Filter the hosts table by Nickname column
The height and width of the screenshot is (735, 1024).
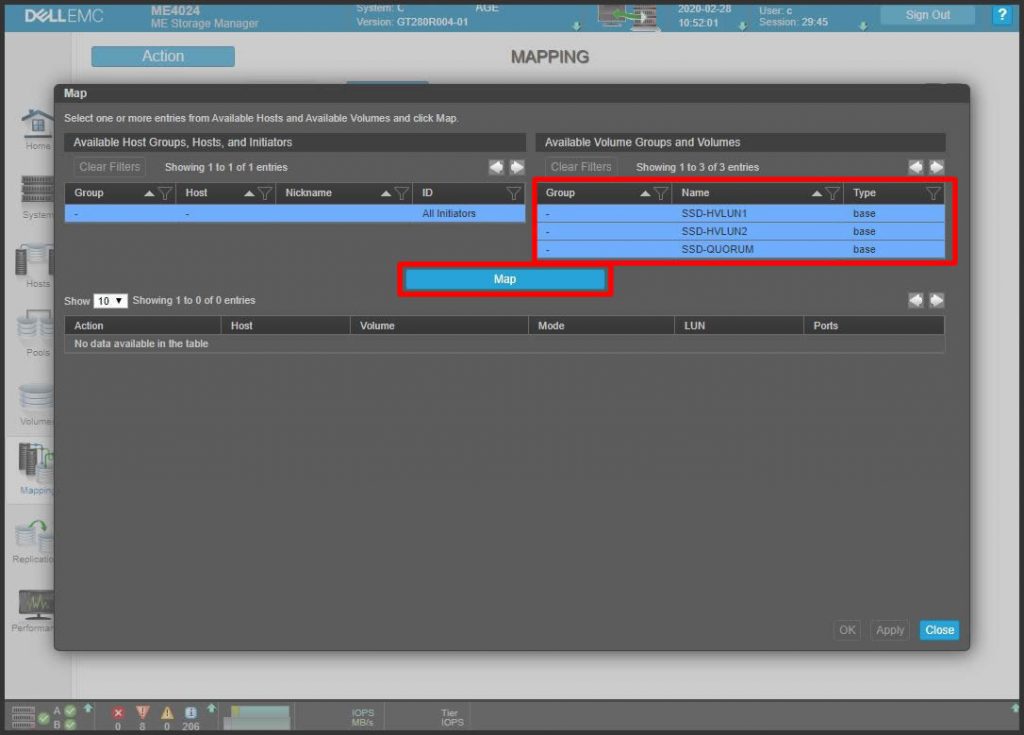pyautogui.click(x=402, y=193)
